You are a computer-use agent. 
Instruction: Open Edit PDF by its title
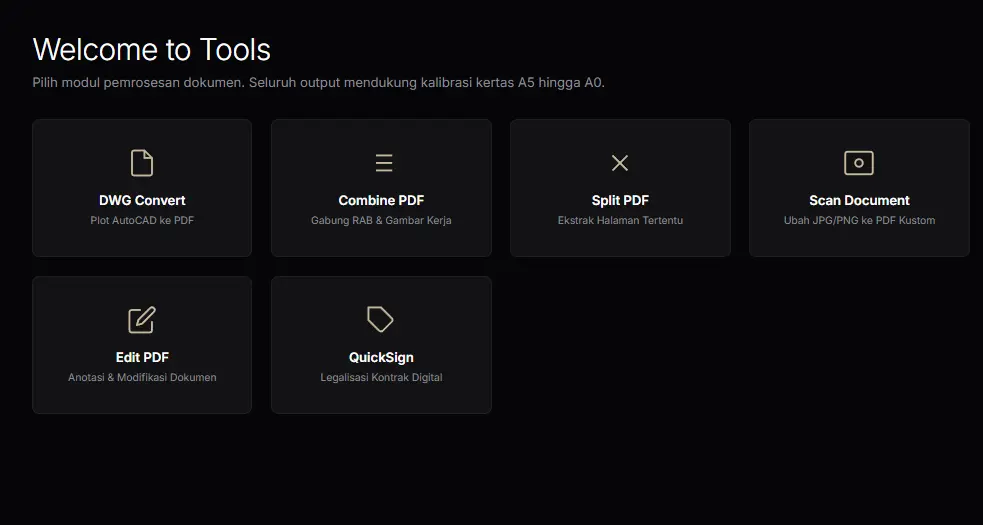click(x=142, y=357)
